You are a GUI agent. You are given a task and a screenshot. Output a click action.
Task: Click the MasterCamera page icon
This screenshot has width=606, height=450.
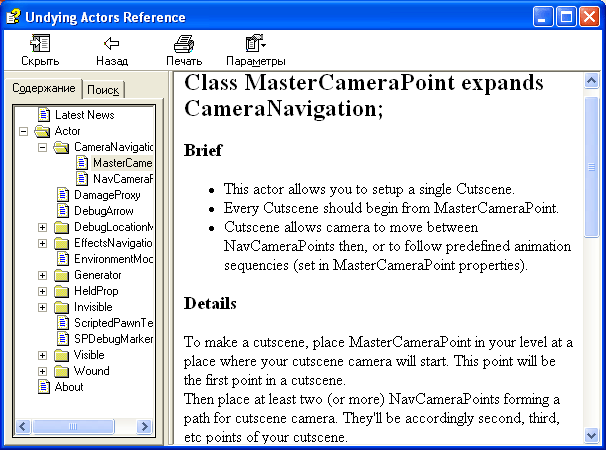[82, 163]
